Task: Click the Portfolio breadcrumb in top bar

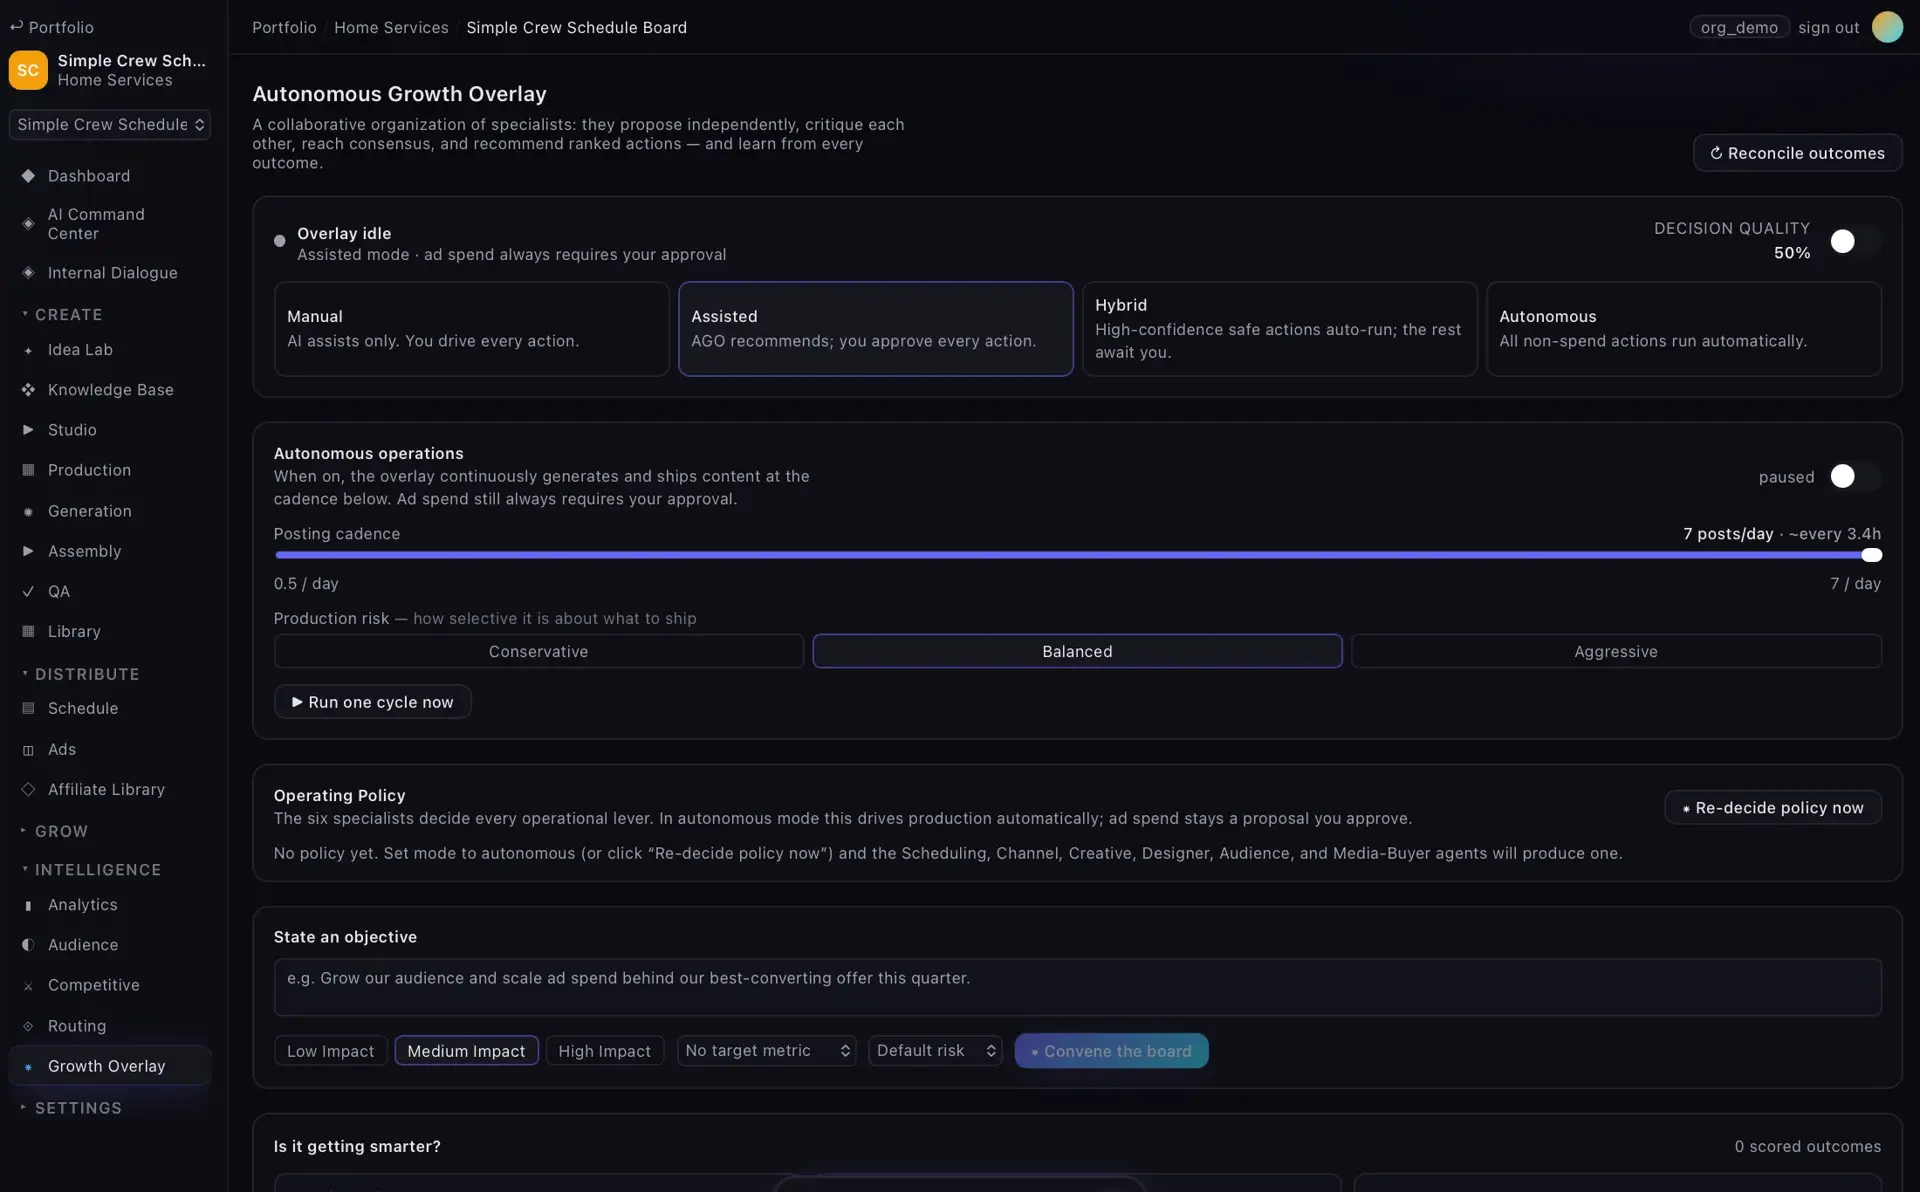Action: (284, 27)
